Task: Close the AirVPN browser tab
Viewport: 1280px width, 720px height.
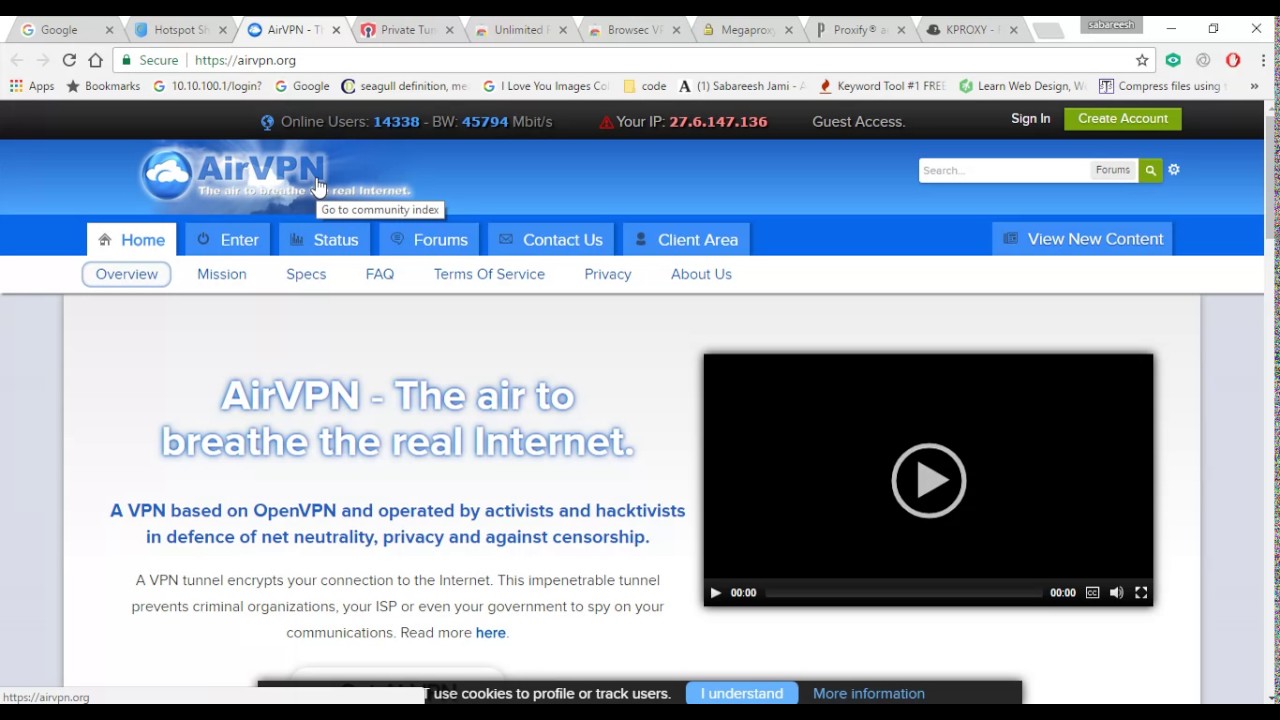Action: click(x=336, y=30)
